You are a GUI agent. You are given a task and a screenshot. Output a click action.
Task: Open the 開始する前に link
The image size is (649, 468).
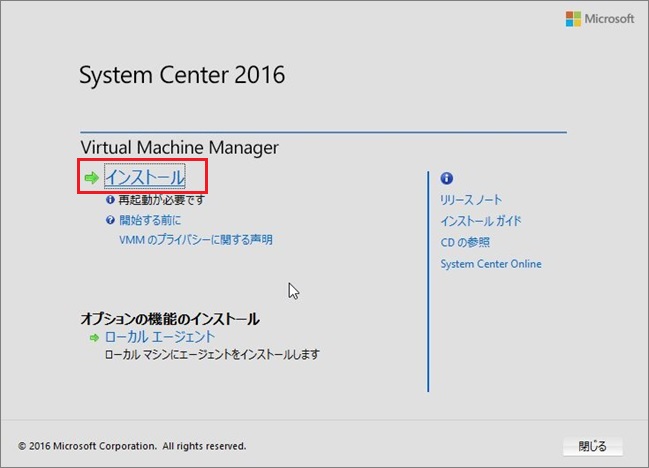coord(150,220)
